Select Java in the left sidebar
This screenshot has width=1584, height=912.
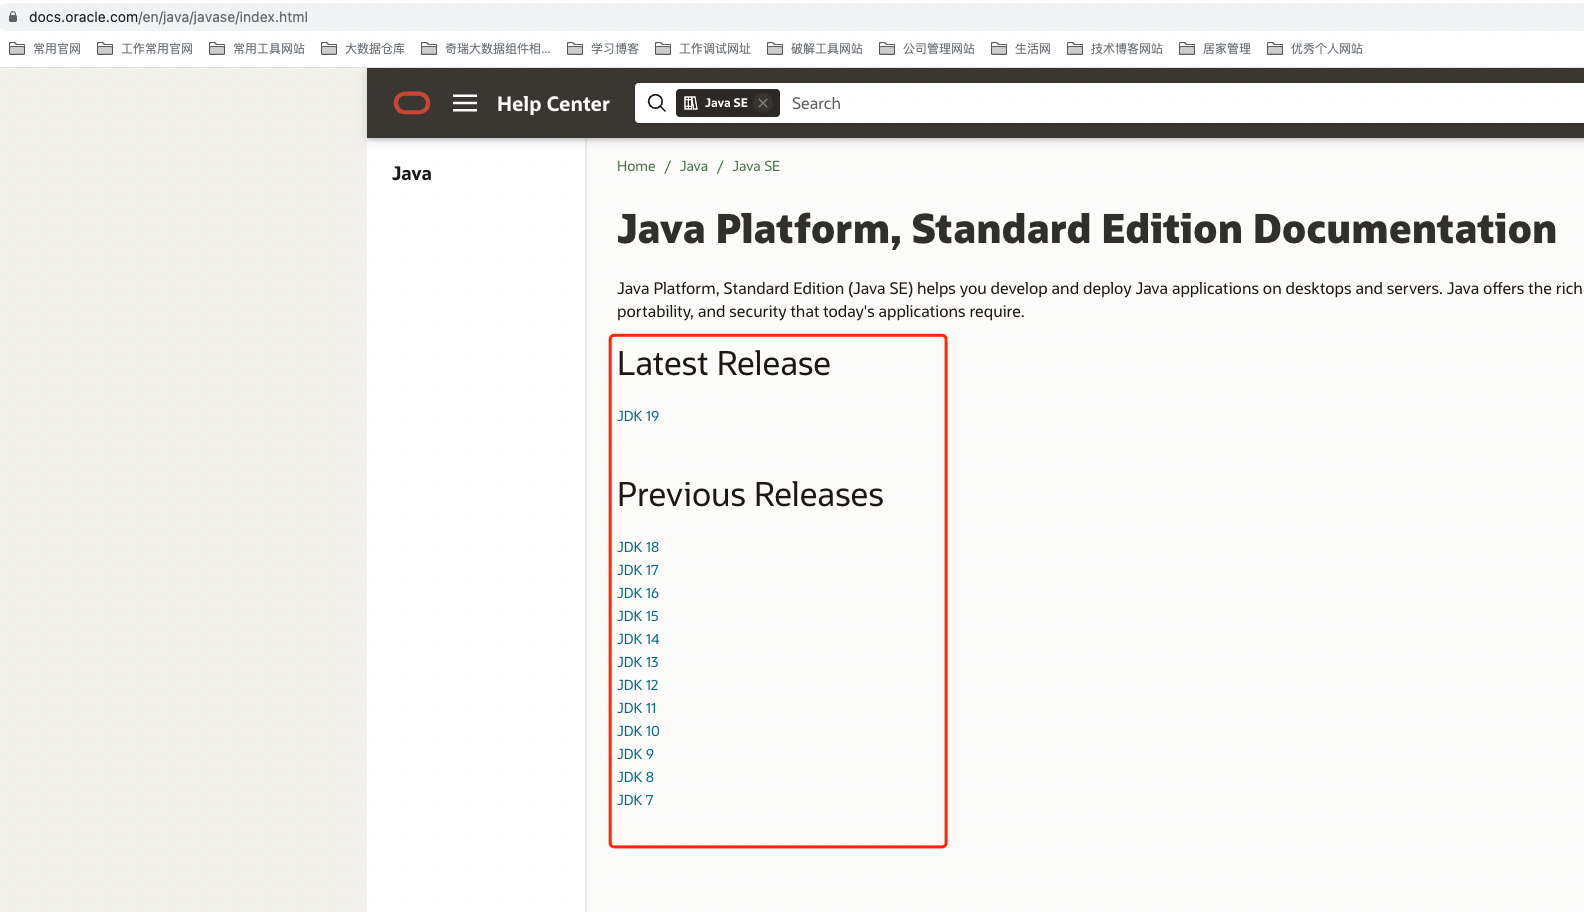click(412, 174)
